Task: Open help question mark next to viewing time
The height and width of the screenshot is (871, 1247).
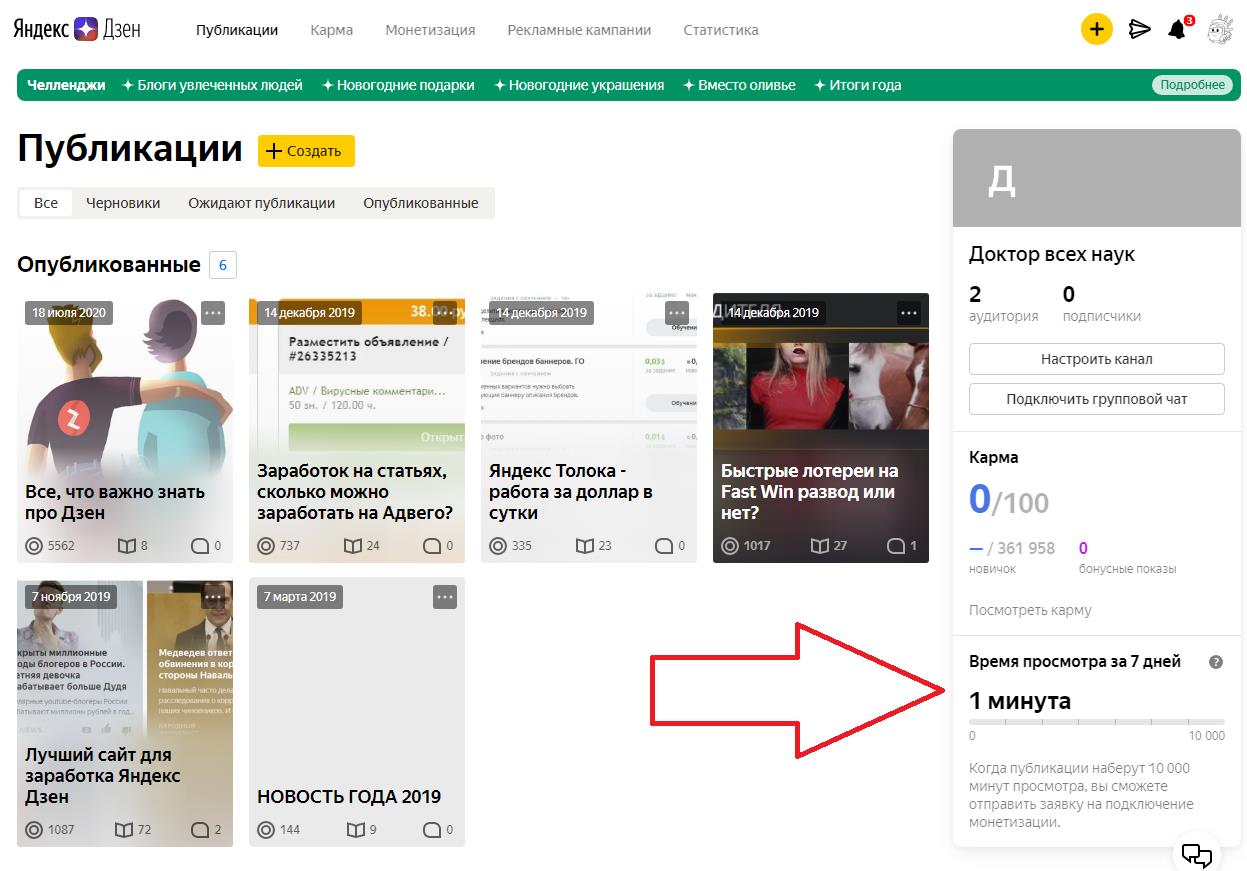Action: point(1216,662)
